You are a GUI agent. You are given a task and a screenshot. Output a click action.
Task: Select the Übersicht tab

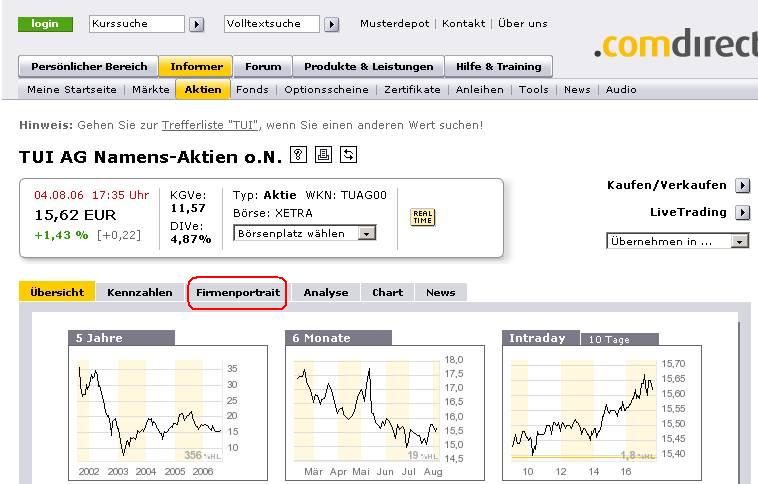pyautogui.click(x=57, y=292)
